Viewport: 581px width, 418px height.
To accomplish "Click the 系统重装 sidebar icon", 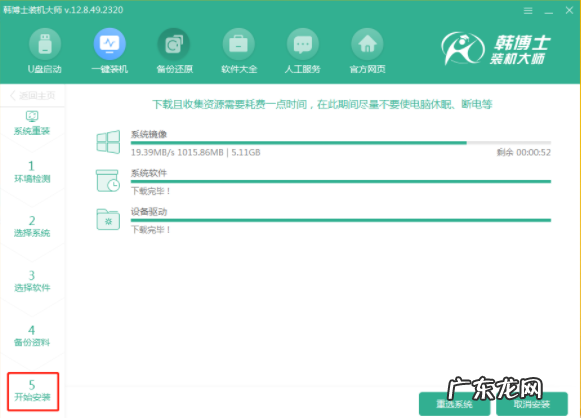I will click(x=32, y=116).
